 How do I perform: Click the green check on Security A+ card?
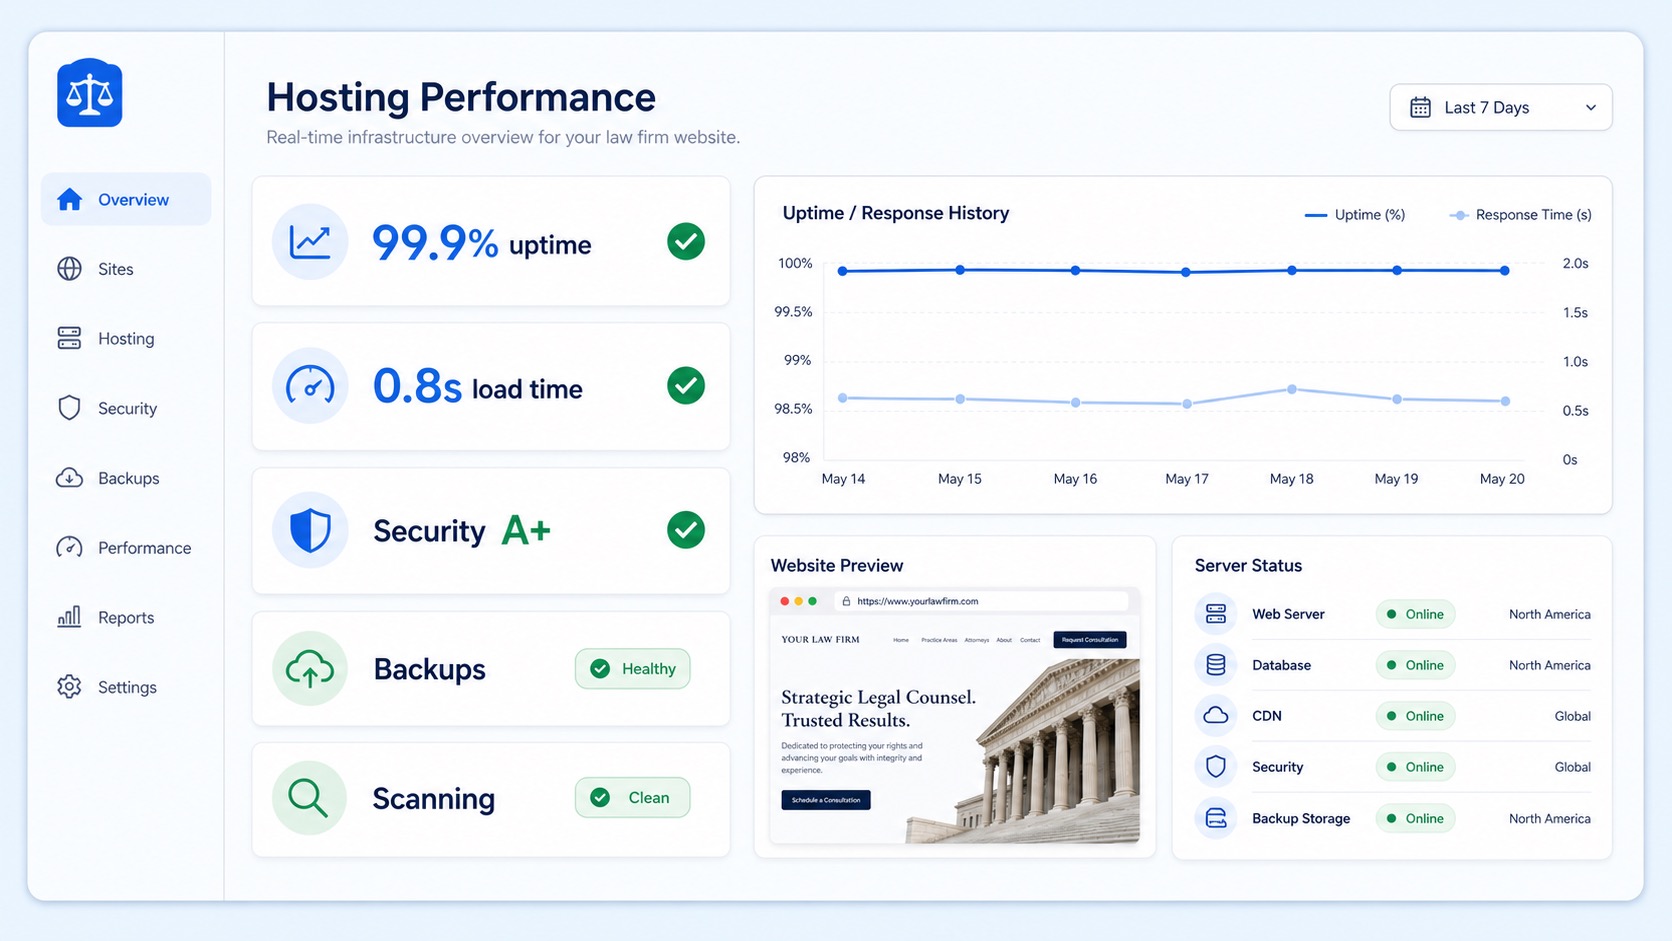686,530
